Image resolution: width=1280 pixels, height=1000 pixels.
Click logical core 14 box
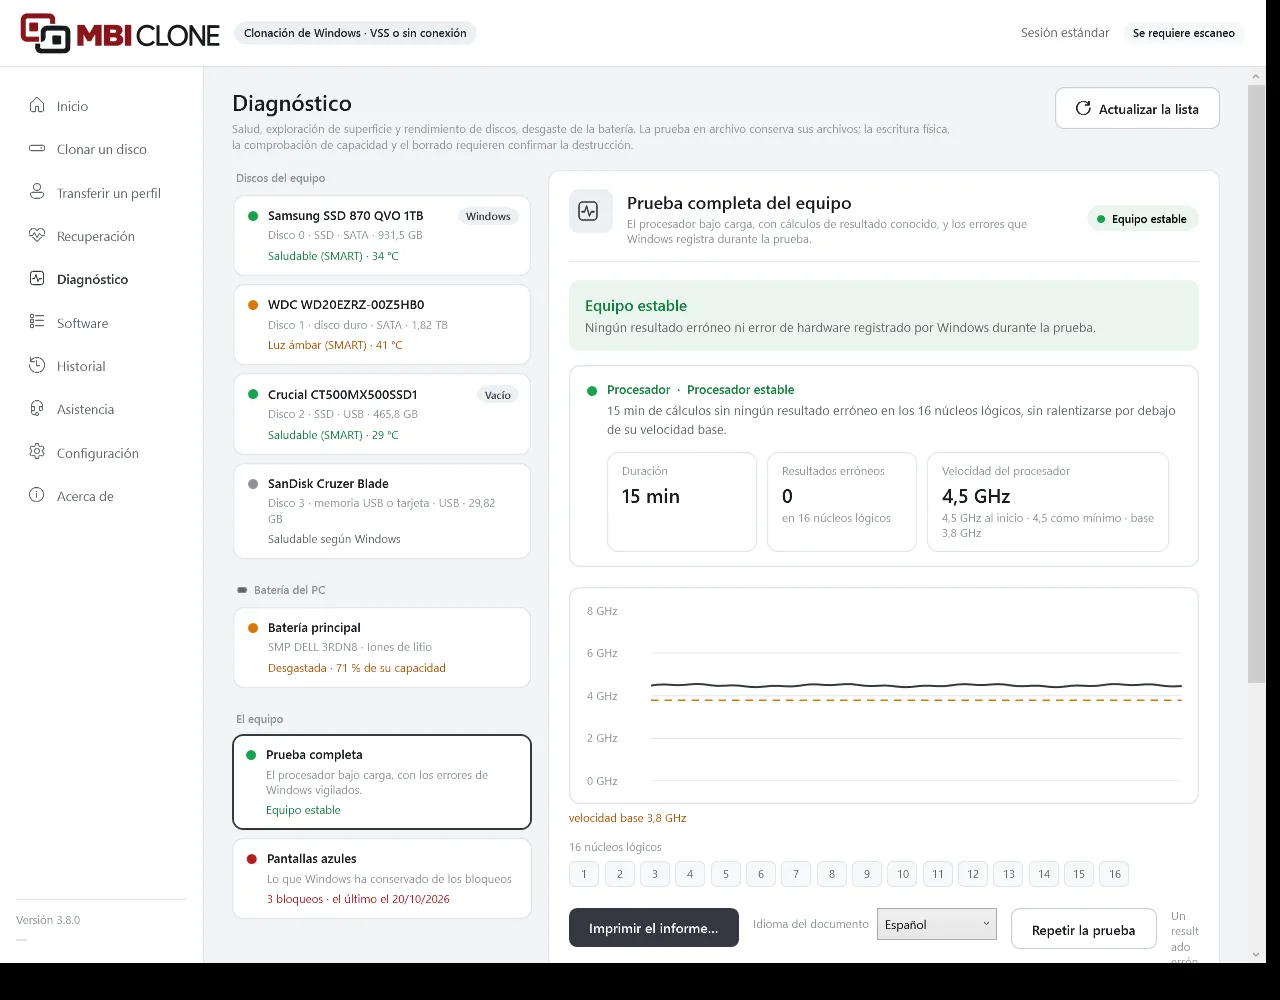[1044, 874]
